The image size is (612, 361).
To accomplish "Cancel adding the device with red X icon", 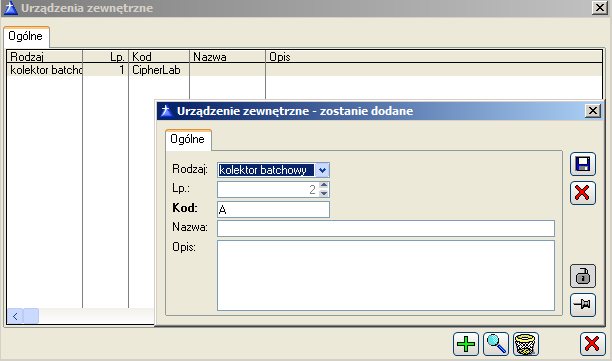I will 583,193.
